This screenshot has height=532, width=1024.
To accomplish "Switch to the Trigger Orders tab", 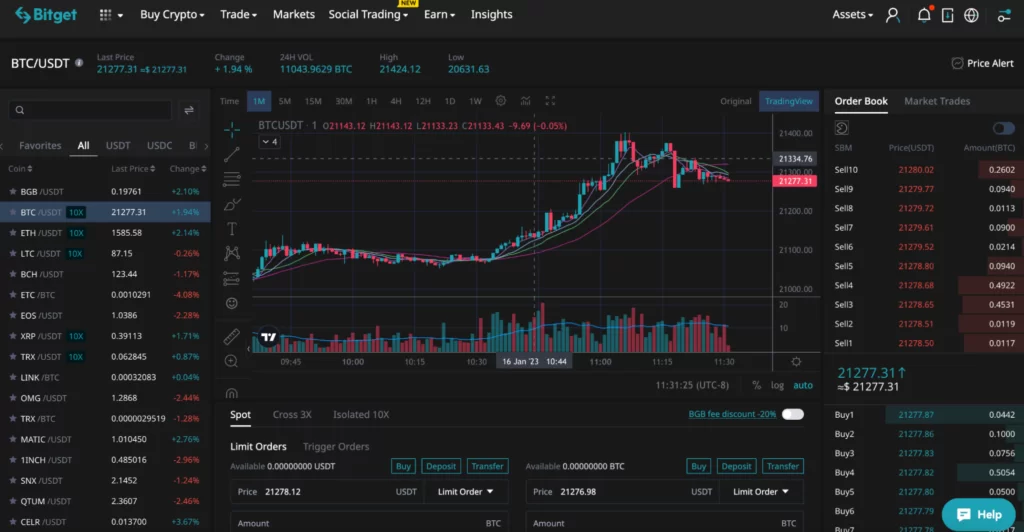I will point(336,446).
